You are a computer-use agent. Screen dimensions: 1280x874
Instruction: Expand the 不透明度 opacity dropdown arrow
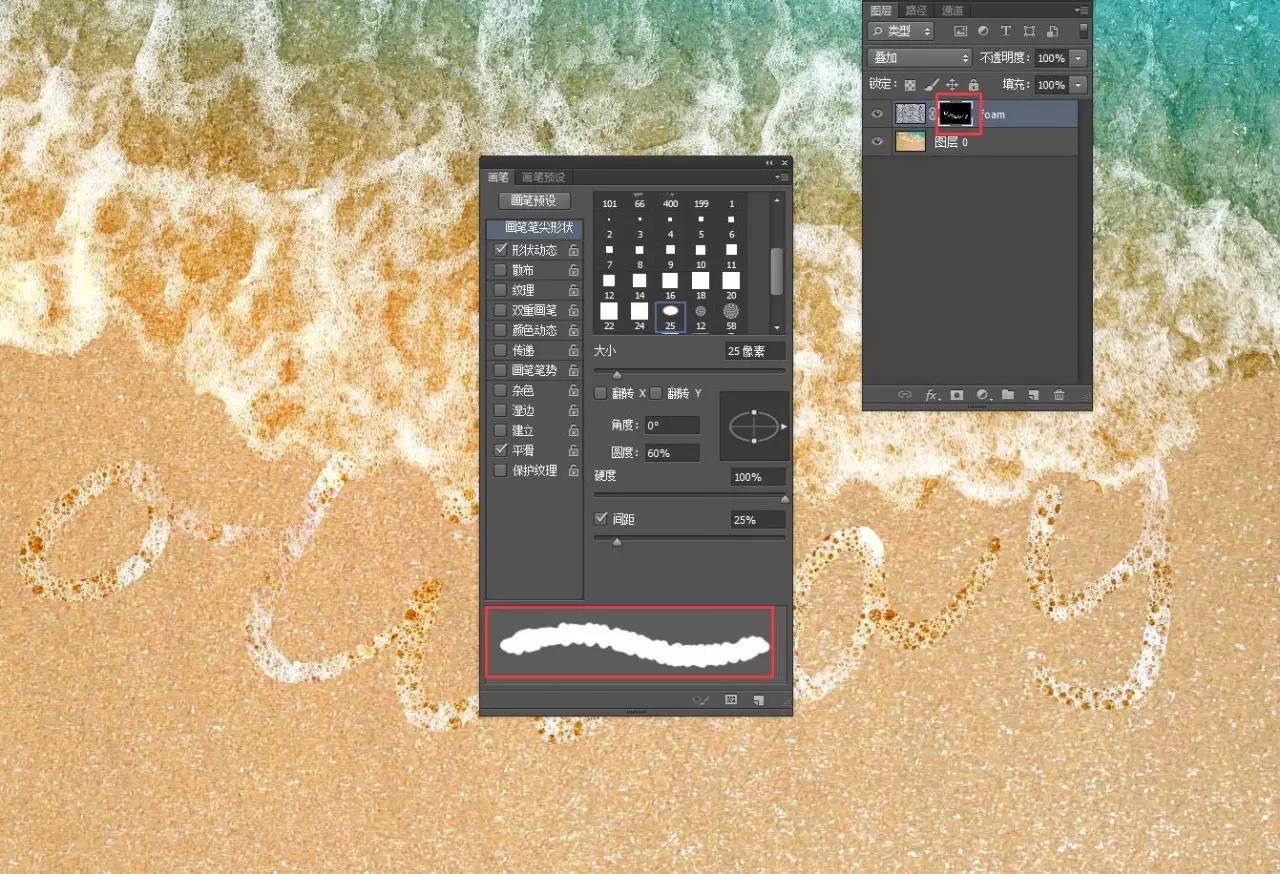pyautogui.click(x=1078, y=59)
